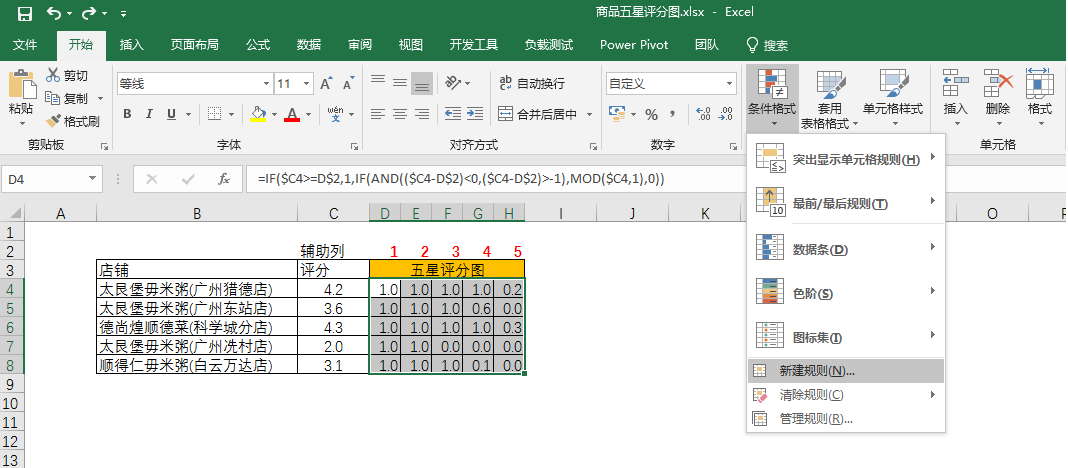Open the borders dropdown arrow
Image resolution: width=1068 pixels, height=468 pixels.
click(x=231, y=114)
